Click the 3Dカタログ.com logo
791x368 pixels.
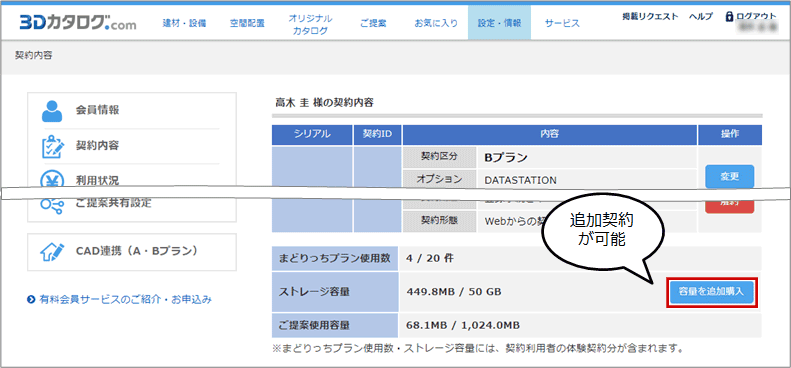pos(78,23)
